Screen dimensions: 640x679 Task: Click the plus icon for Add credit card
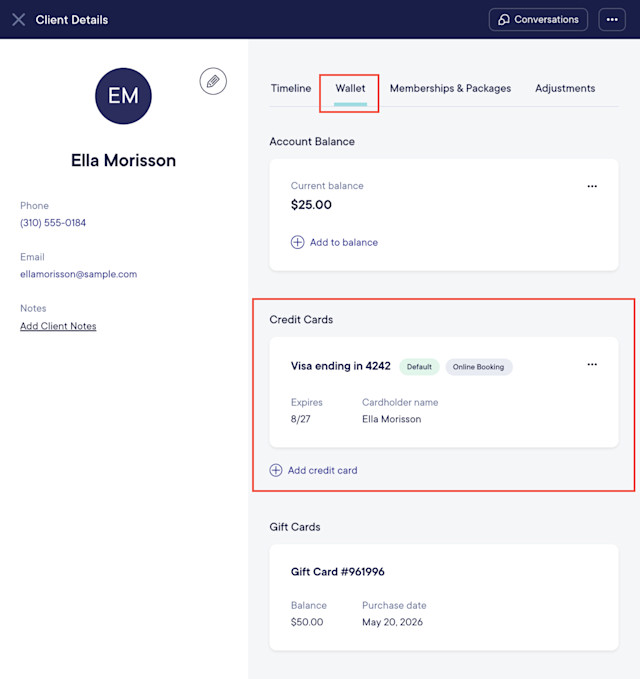point(276,470)
